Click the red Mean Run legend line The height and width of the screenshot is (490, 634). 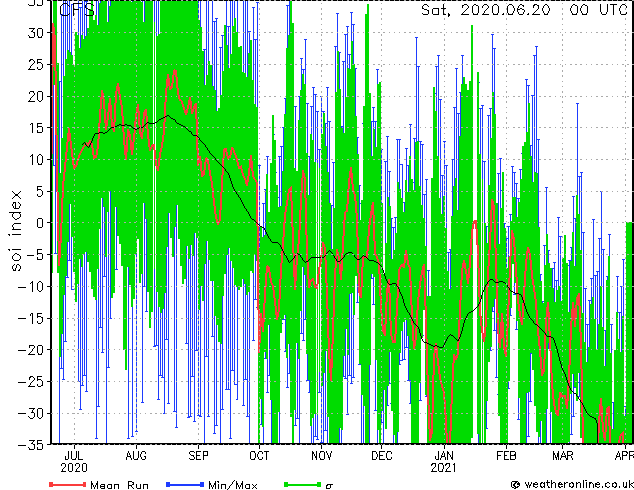[68, 484]
